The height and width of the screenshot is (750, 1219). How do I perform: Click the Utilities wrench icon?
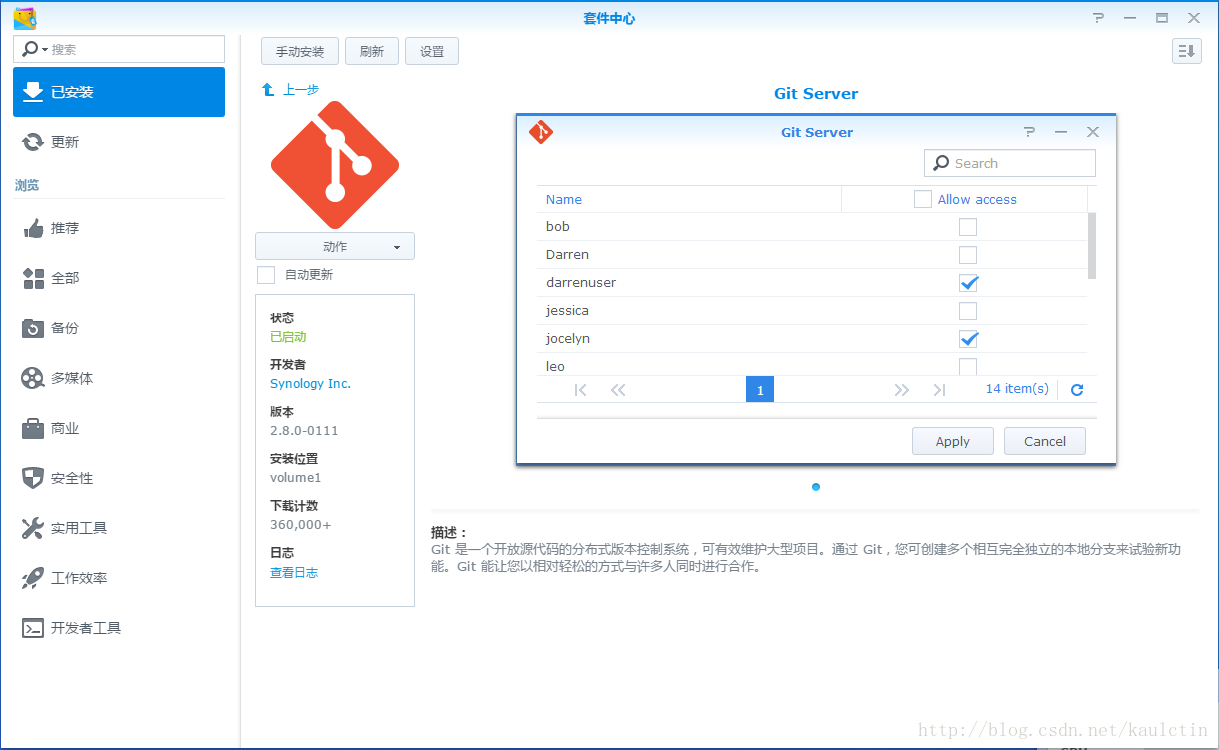coord(33,528)
